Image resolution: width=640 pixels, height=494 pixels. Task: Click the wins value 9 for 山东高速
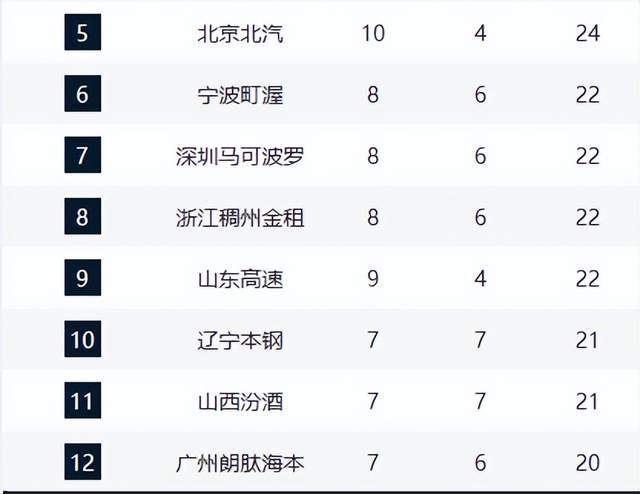tap(373, 279)
